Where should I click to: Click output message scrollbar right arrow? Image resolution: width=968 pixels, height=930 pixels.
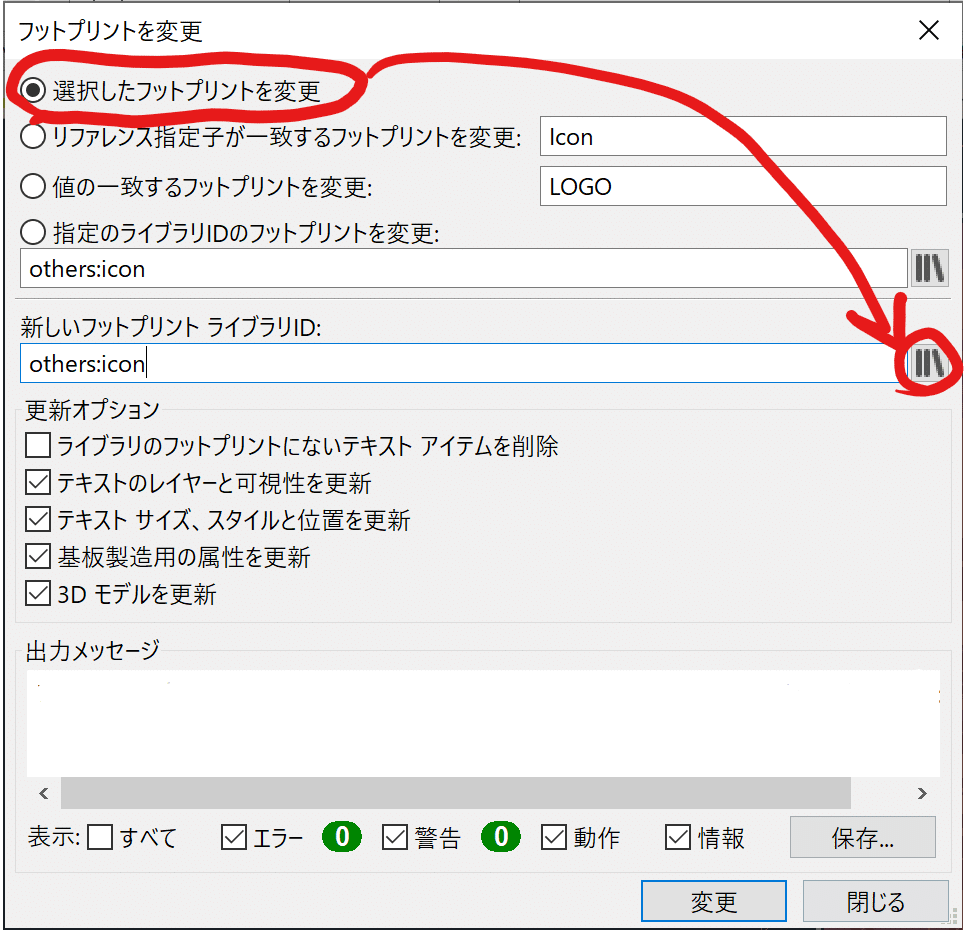922,793
